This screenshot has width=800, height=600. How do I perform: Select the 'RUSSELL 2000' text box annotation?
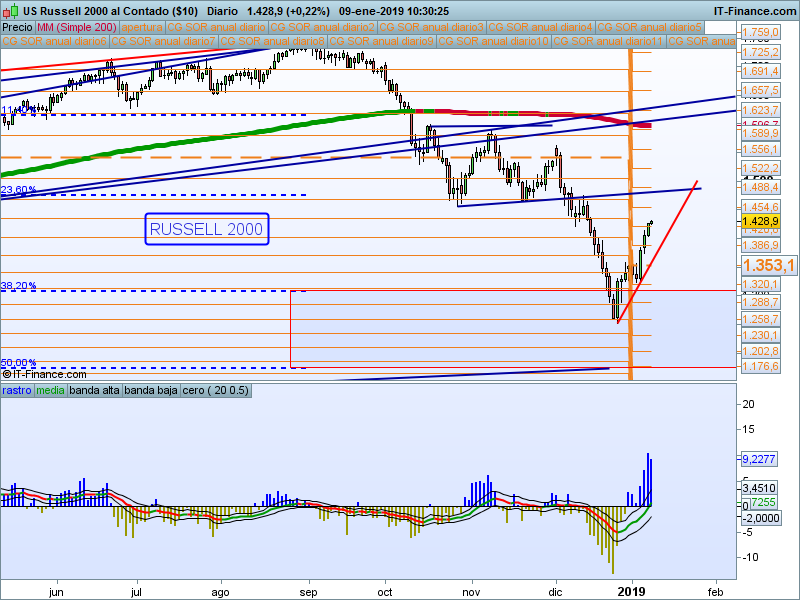coord(207,229)
